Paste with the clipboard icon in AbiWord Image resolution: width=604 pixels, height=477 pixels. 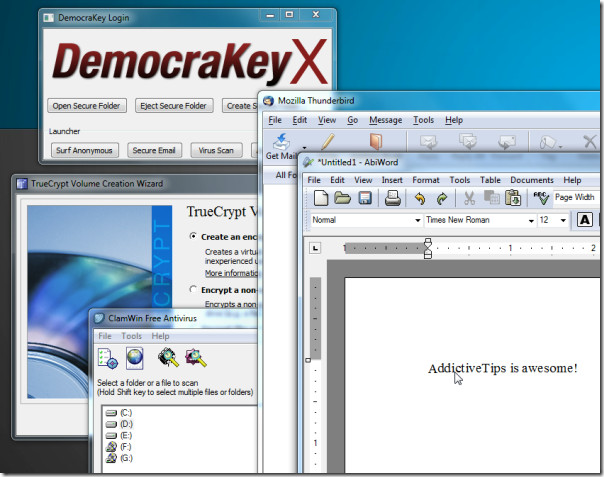[513, 198]
